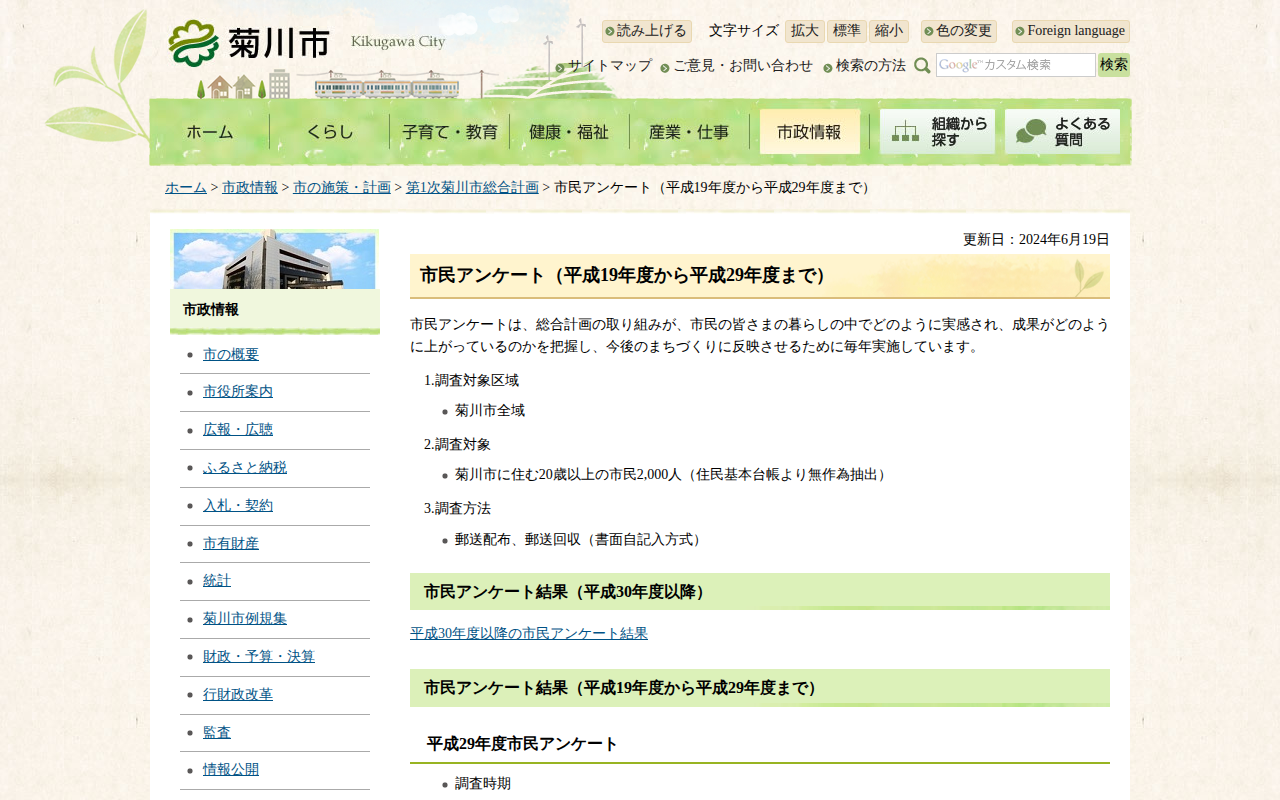
Task: Open 統計 sidebar link
Action: 217,581
